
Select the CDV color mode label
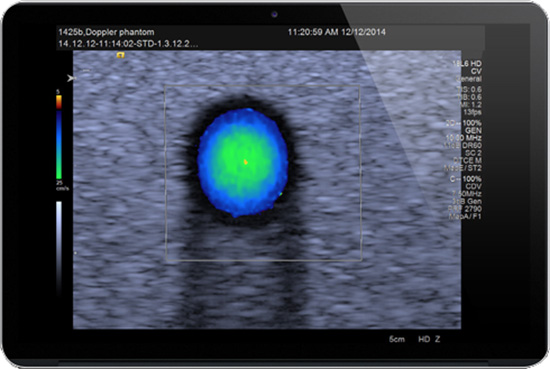coord(473,186)
